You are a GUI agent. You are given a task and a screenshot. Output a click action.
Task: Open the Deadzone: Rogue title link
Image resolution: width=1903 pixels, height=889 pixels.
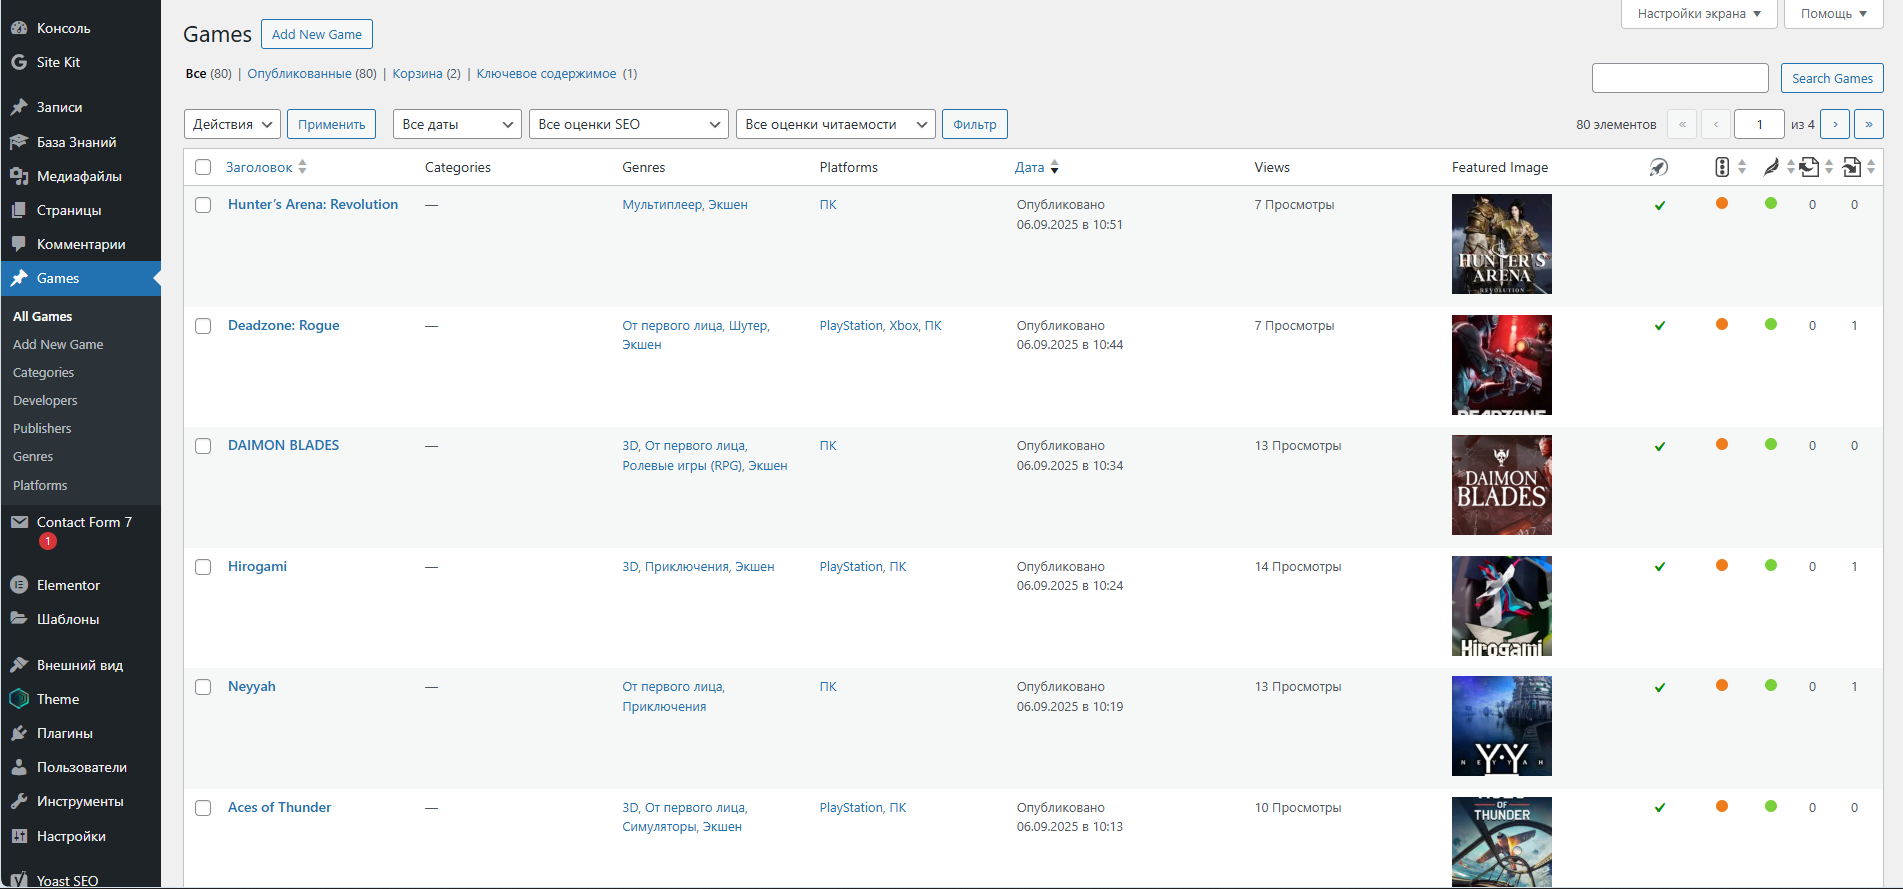[x=284, y=325]
